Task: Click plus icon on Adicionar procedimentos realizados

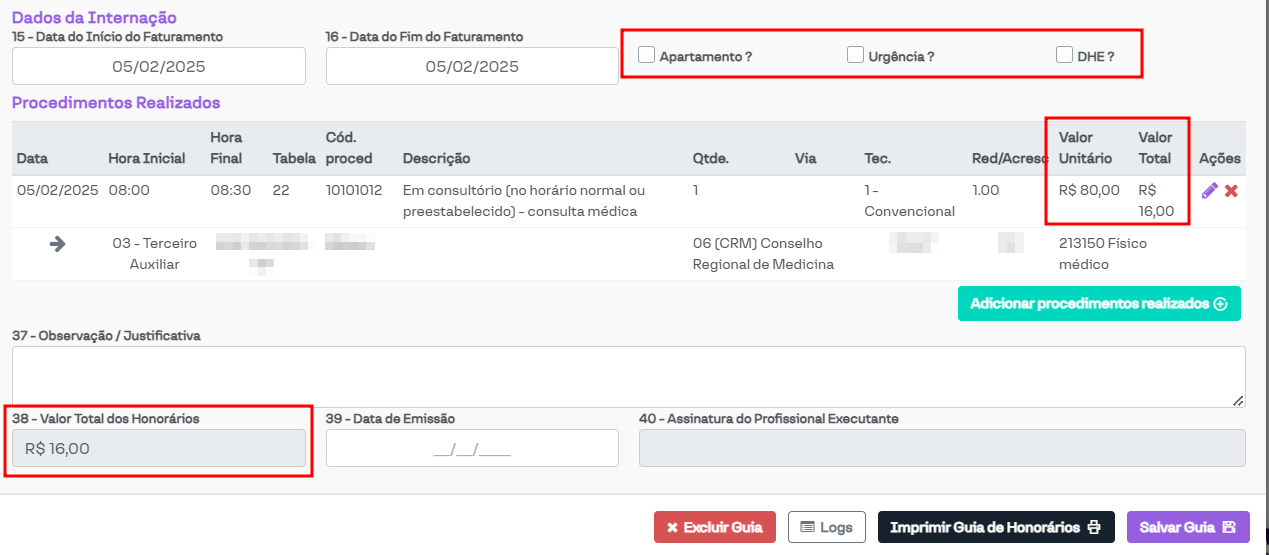Action: click(1220, 304)
